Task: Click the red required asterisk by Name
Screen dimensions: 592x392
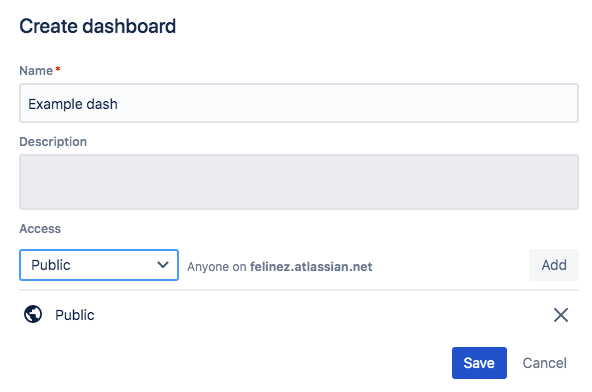Action: coord(58,69)
